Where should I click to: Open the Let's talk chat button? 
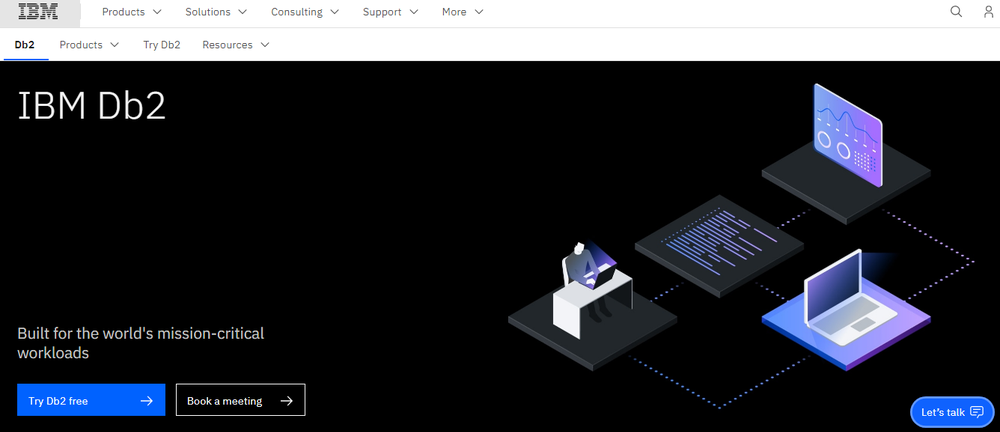[952, 412]
